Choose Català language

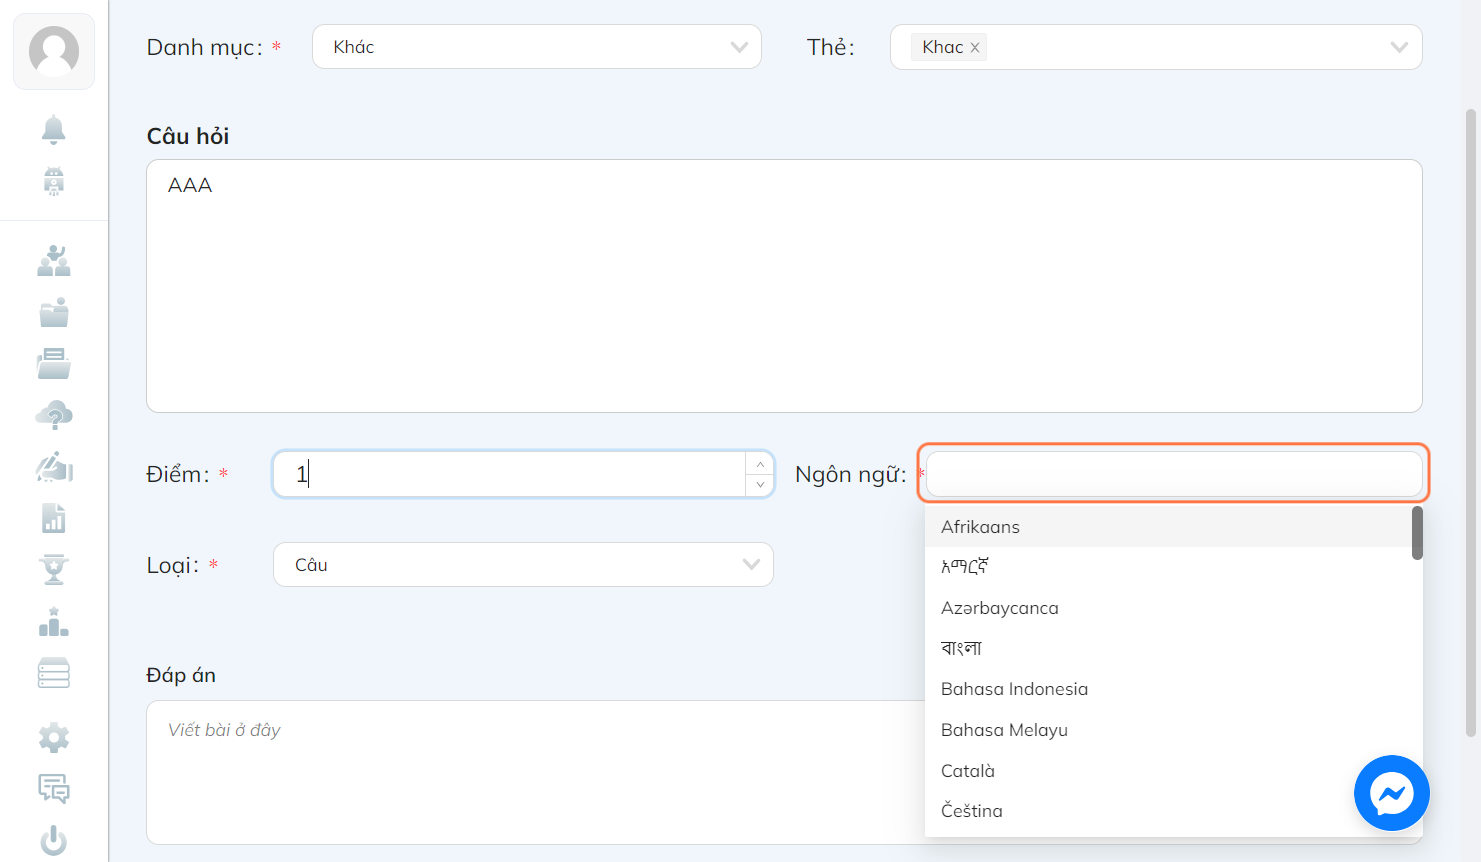coord(1168,771)
